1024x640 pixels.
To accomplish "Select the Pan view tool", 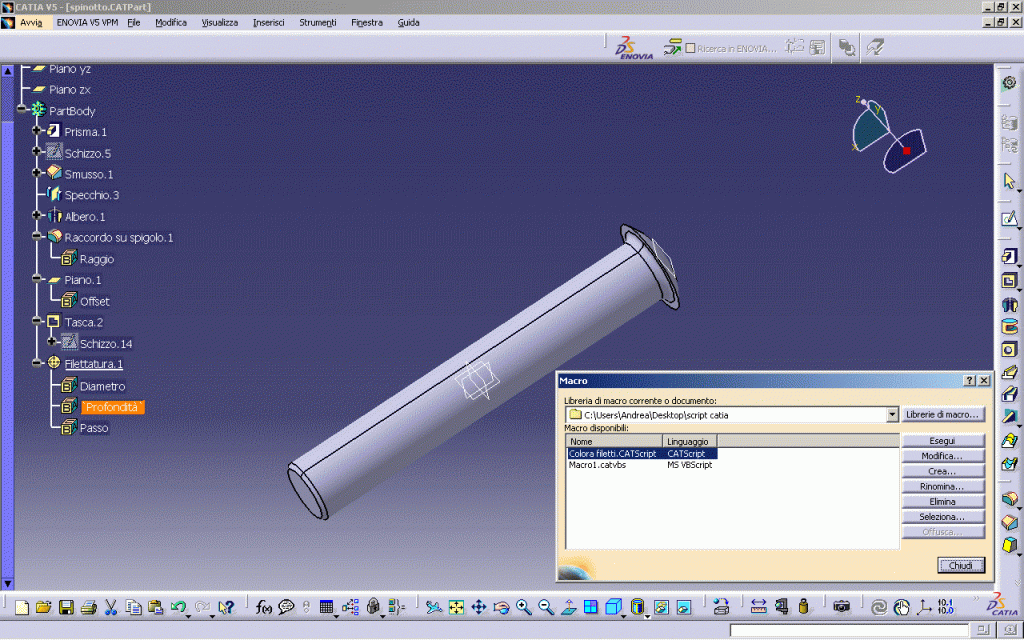I will (478, 607).
